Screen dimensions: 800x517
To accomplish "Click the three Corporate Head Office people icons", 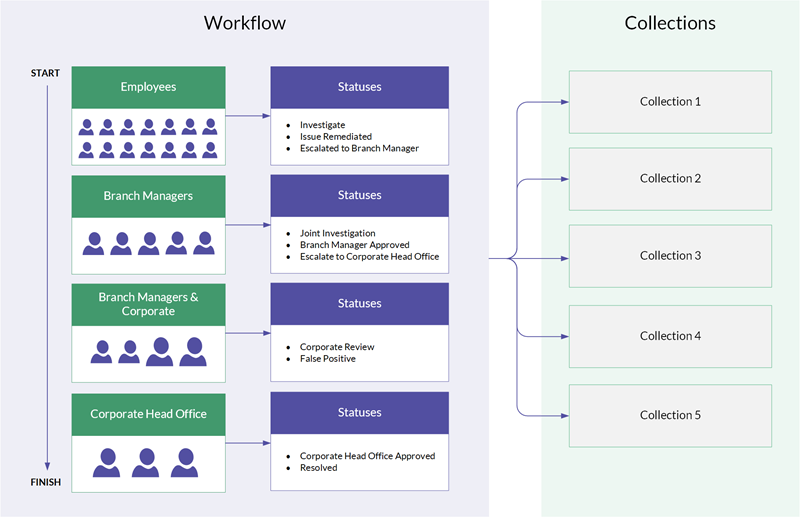I will (x=146, y=461).
